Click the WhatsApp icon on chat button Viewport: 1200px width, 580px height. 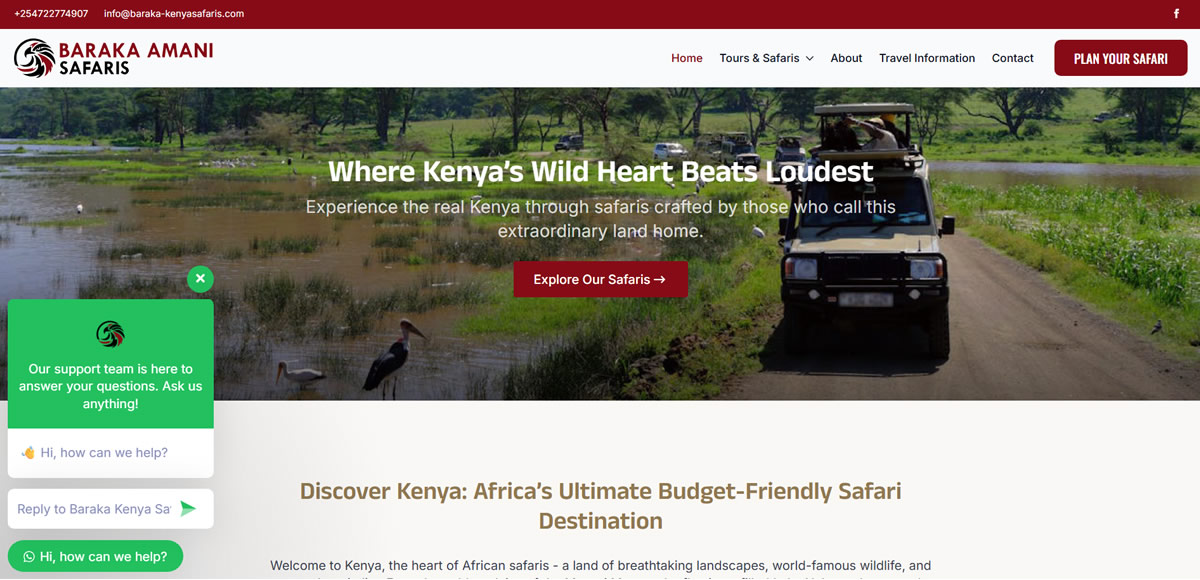[x=29, y=557]
